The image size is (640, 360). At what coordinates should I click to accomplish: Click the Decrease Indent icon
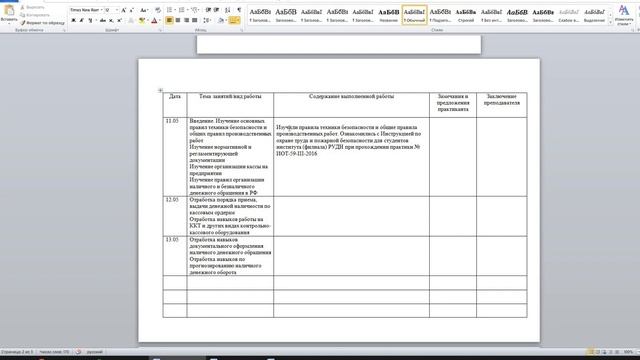208,10
